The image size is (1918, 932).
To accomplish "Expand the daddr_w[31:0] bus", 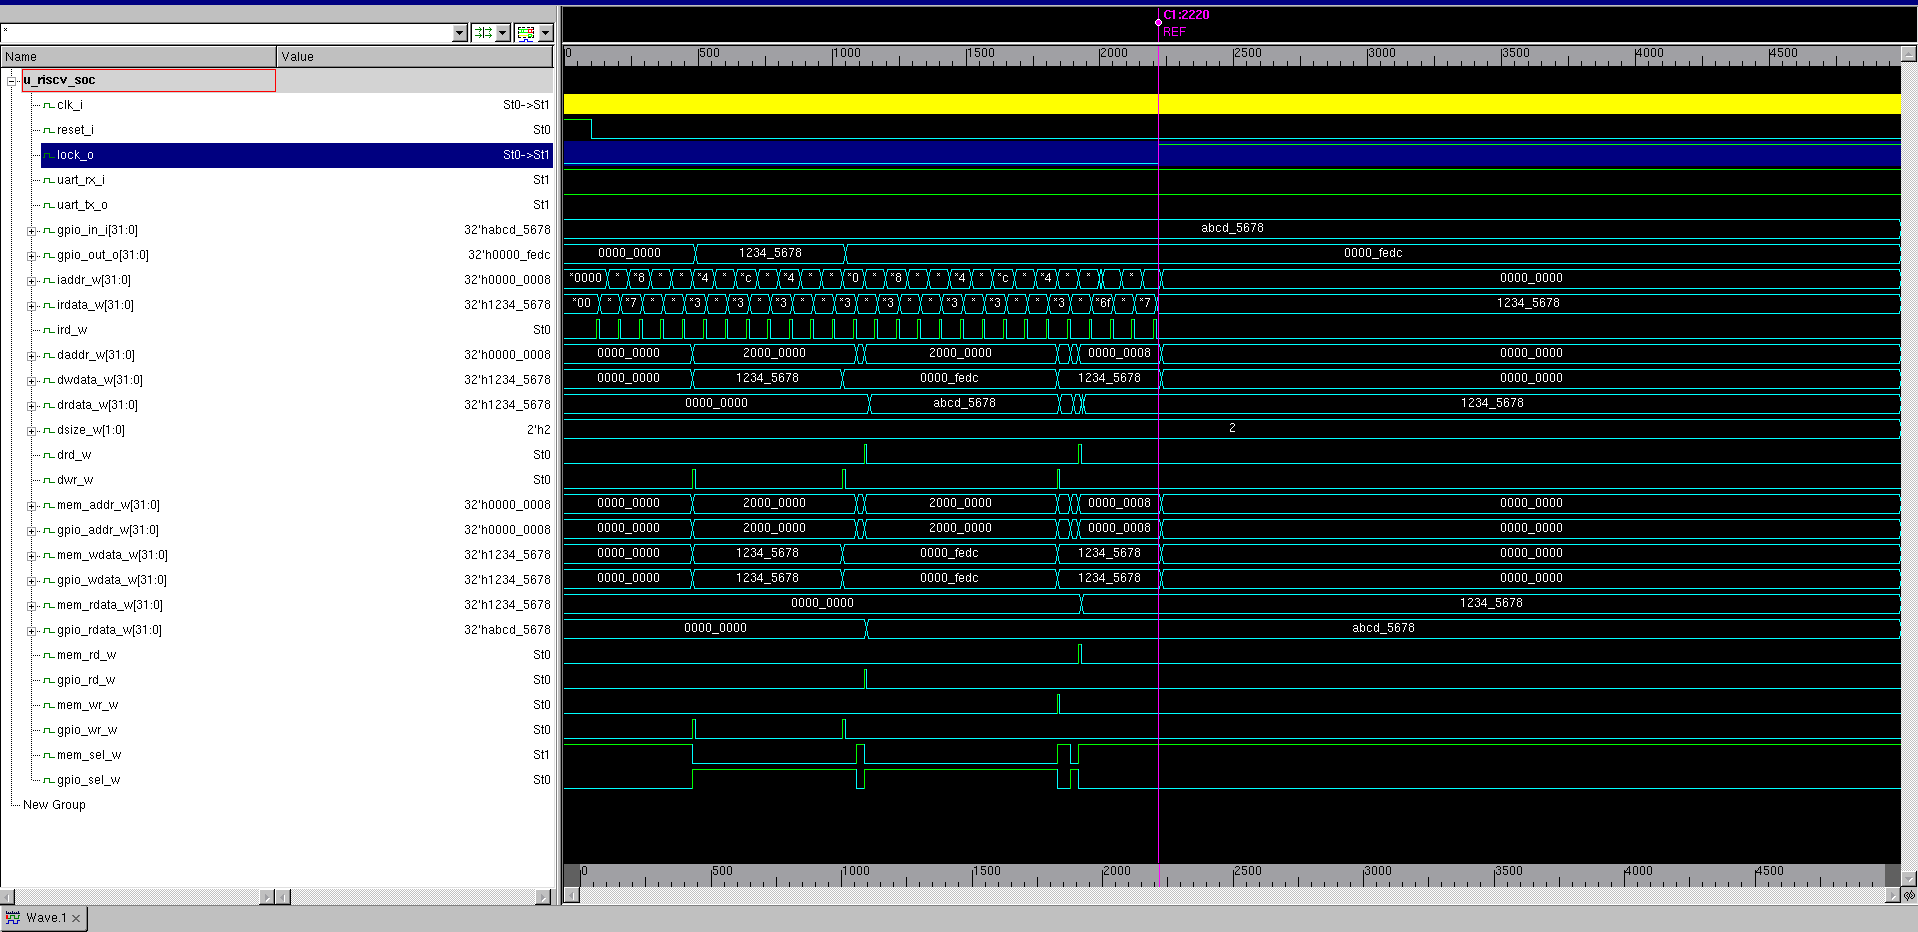I will pos(31,356).
